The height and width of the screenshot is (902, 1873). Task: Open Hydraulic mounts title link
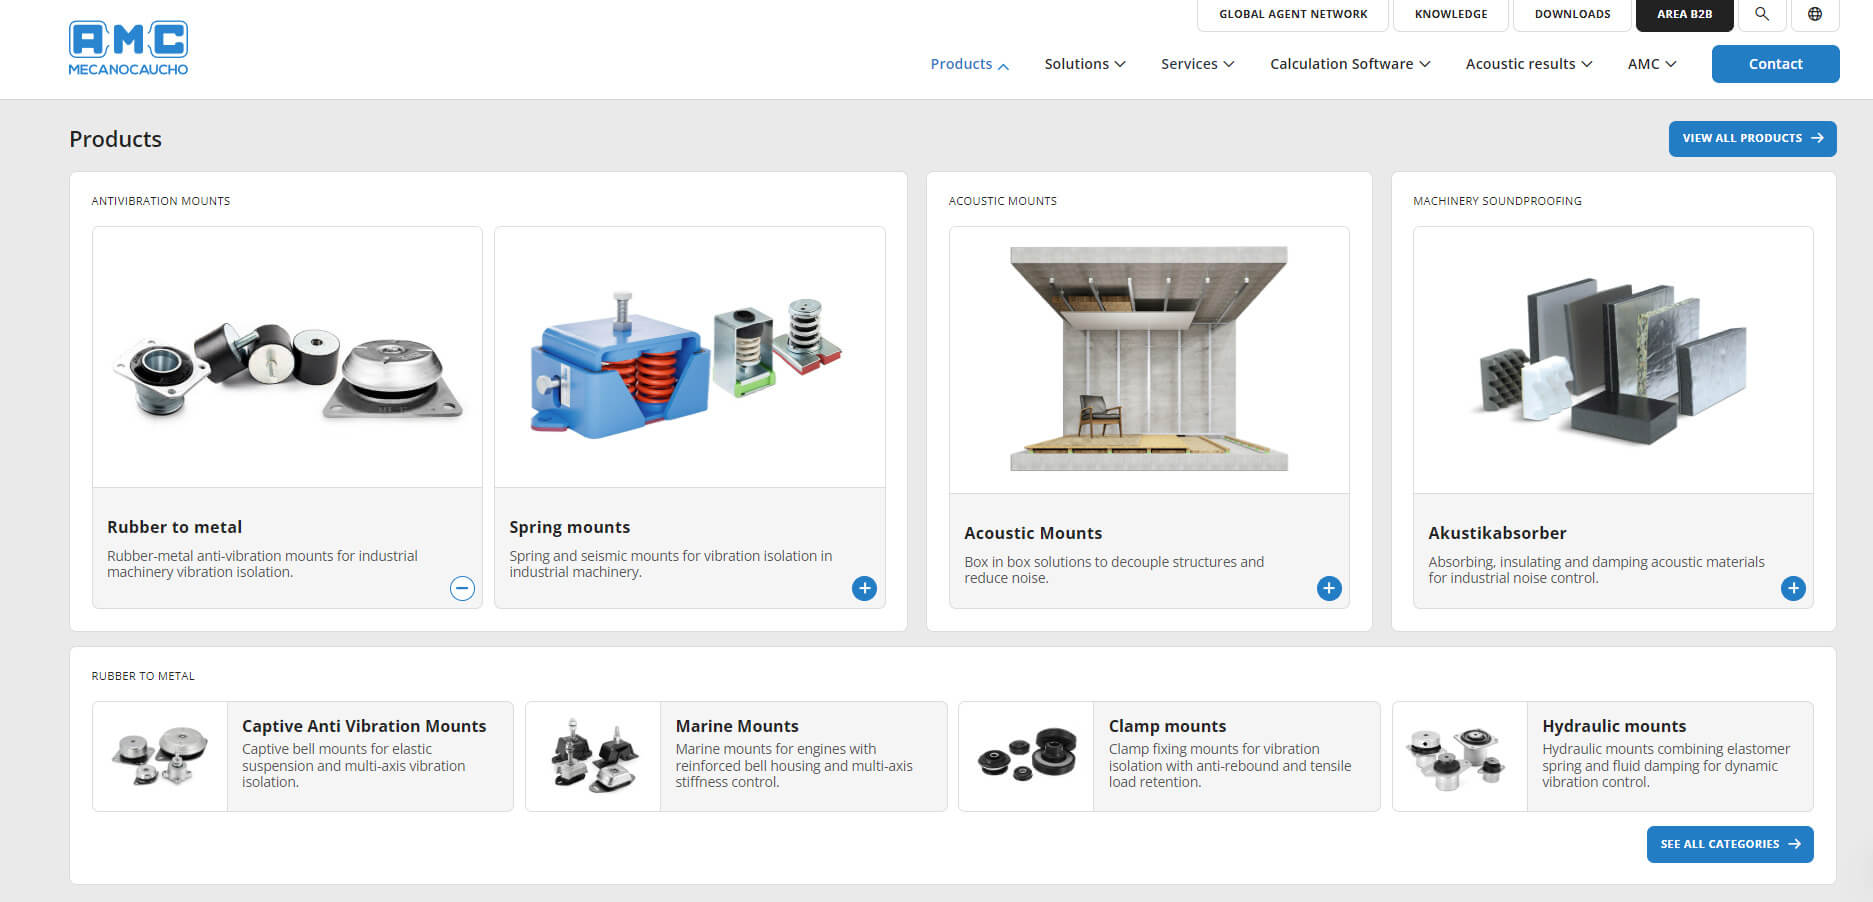pyautogui.click(x=1614, y=726)
